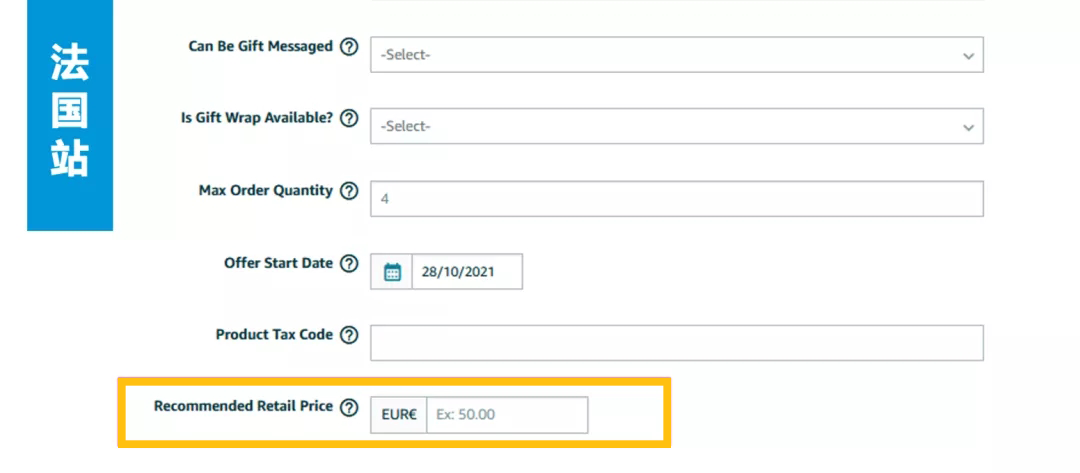This screenshot has width=1080, height=473.
Task: Click into the Product Tax Code field
Action: pos(676,343)
